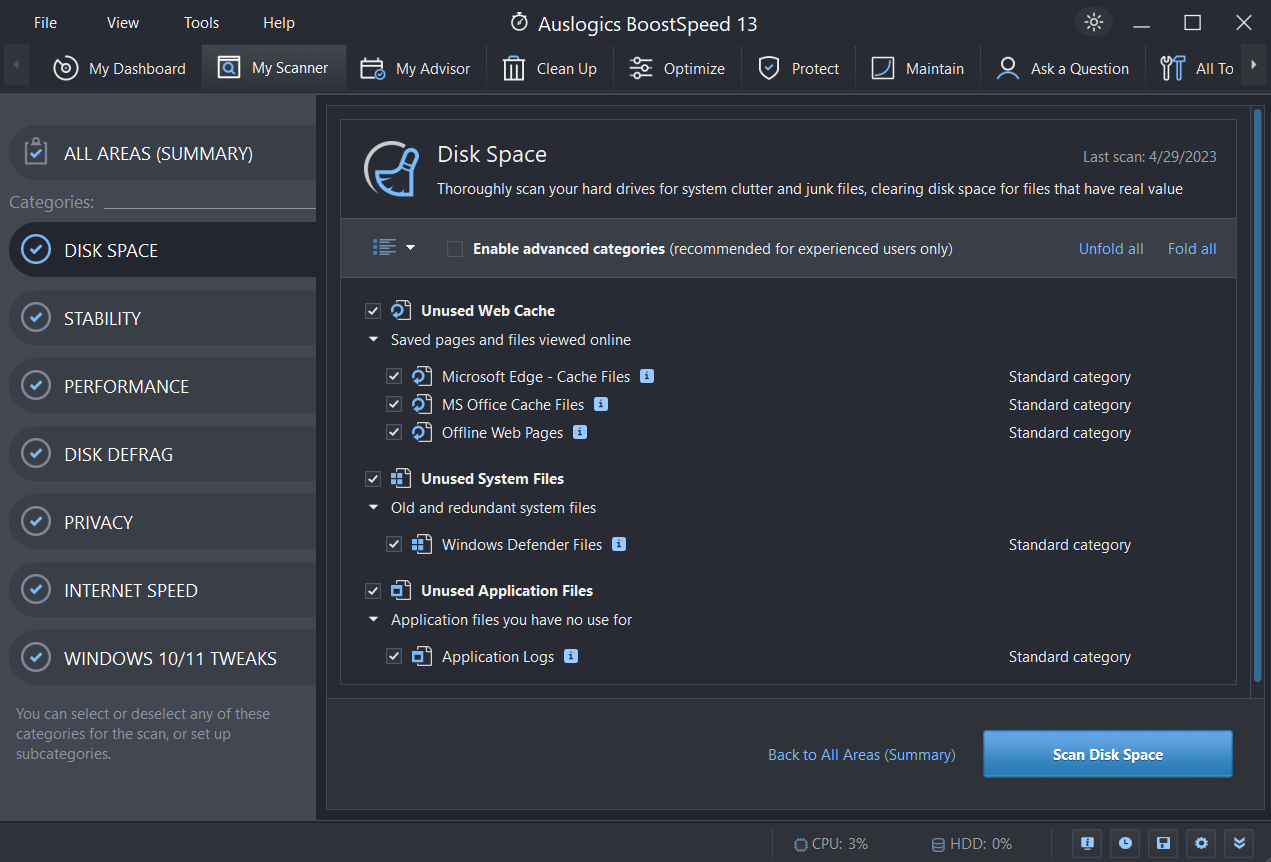Screen dimensions: 1271x862
Task: Open the My Dashboard tab
Action: [x=119, y=68]
